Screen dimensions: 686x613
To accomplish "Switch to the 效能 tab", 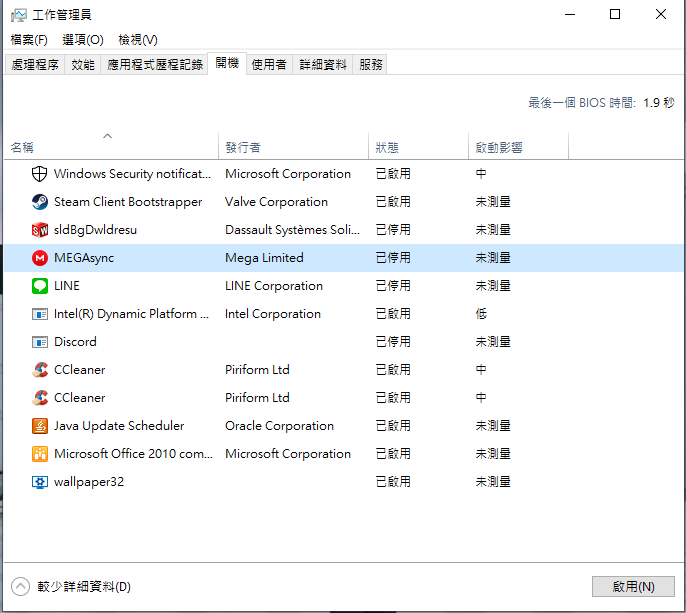I will pyautogui.click(x=83, y=65).
